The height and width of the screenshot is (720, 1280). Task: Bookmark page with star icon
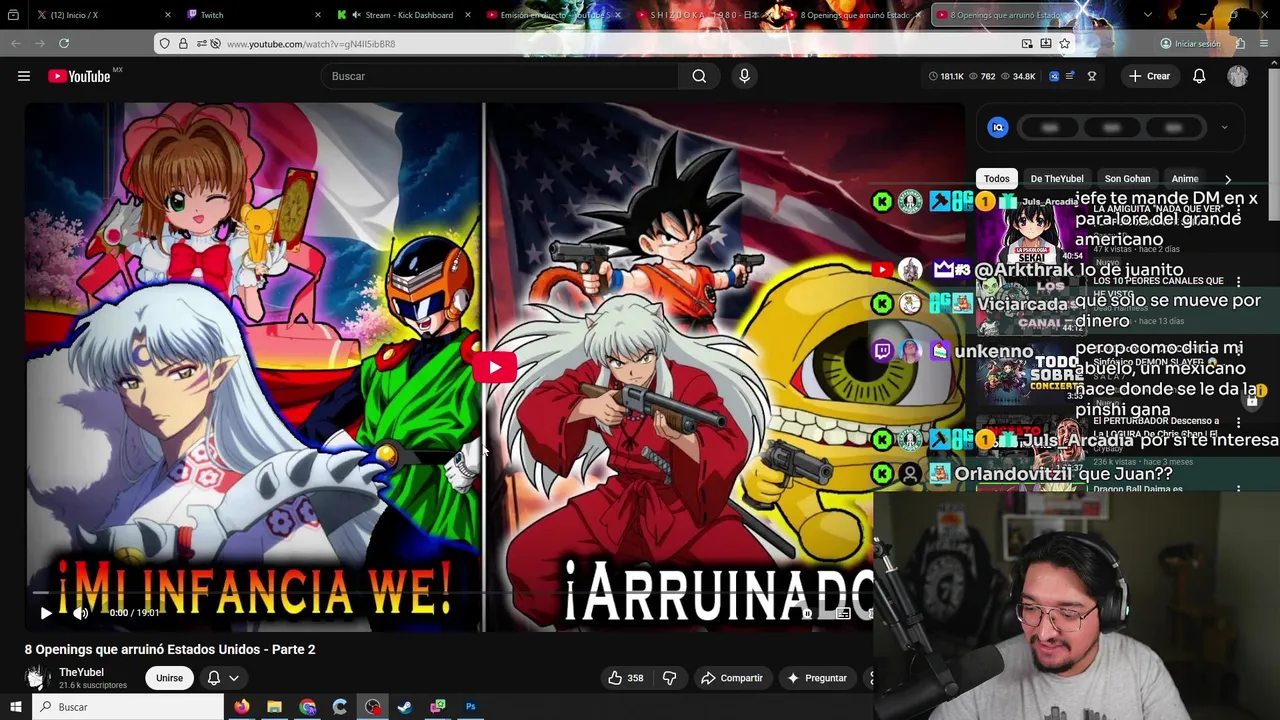click(x=1064, y=44)
